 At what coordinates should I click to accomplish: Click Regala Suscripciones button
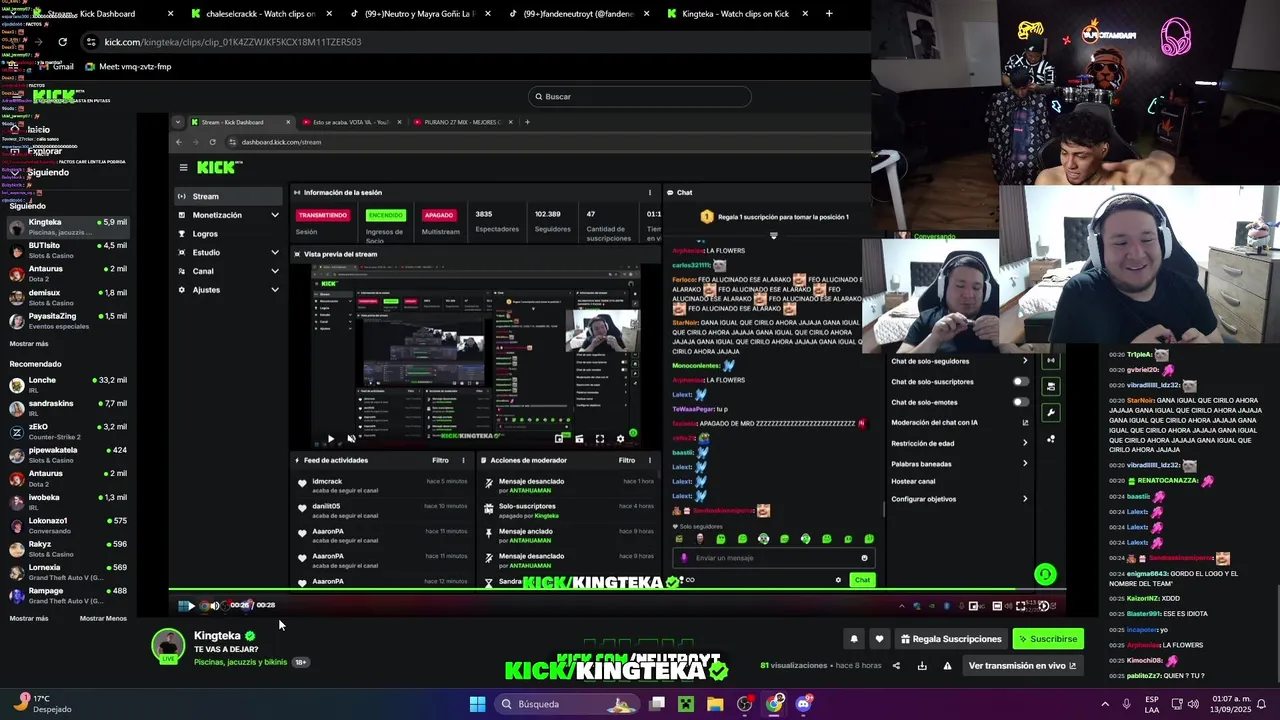coord(951,639)
